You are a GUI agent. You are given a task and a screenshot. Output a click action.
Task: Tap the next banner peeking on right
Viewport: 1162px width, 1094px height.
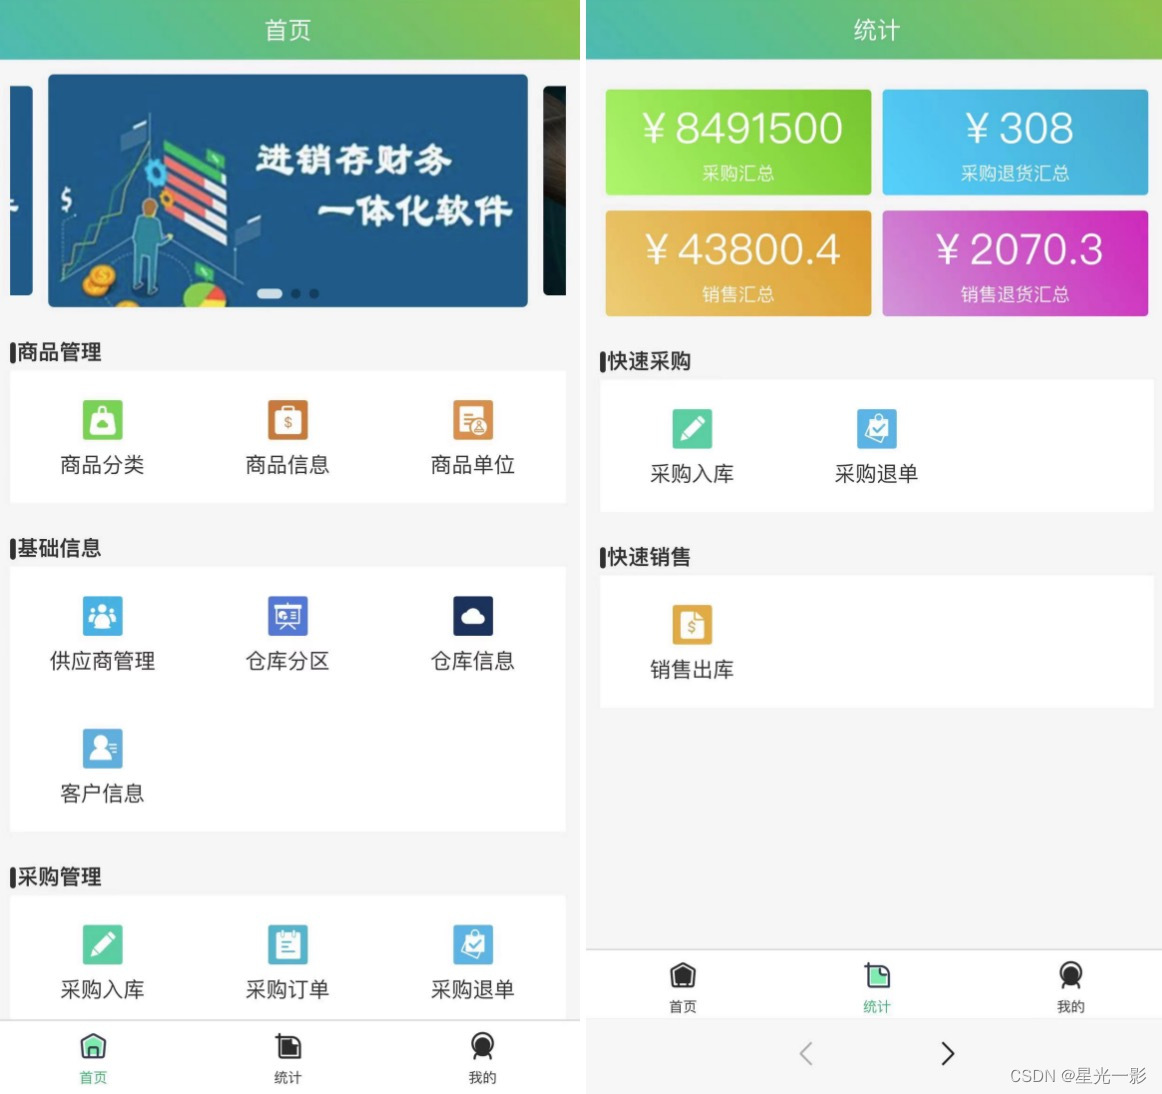coord(554,190)
